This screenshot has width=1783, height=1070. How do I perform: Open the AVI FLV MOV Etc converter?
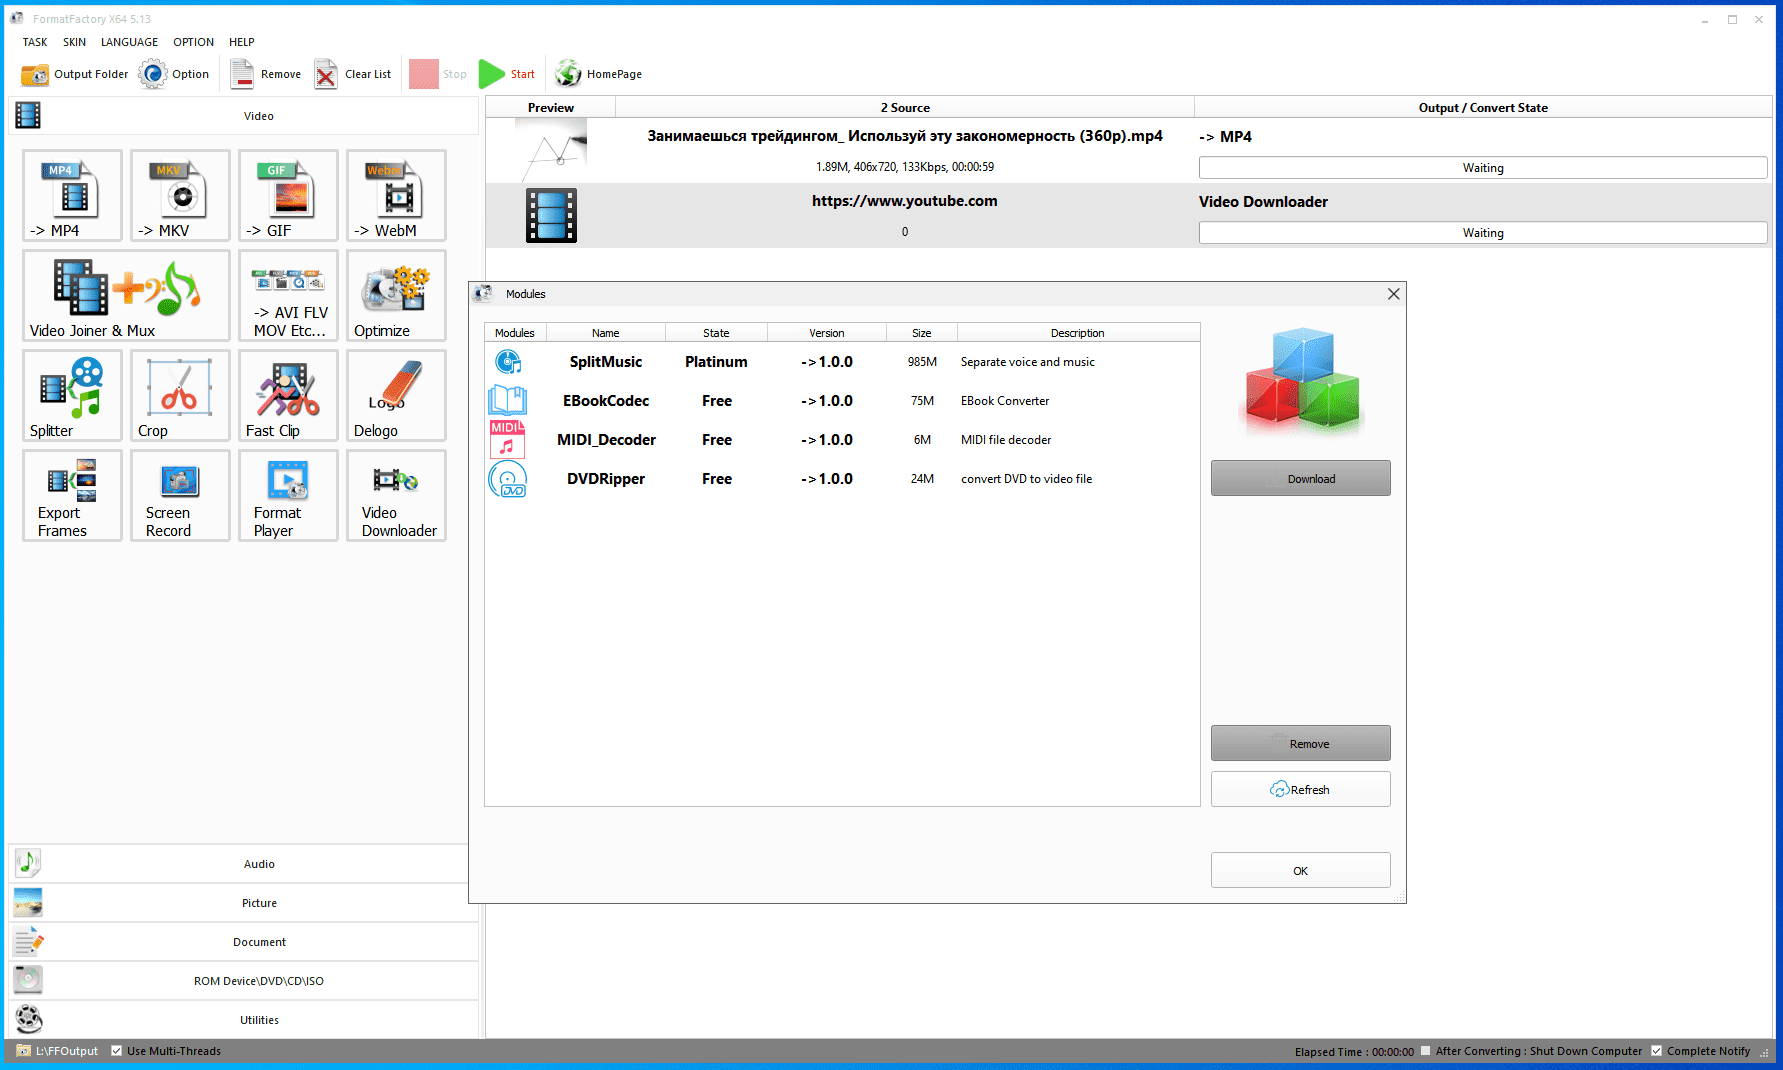(288, 295)
